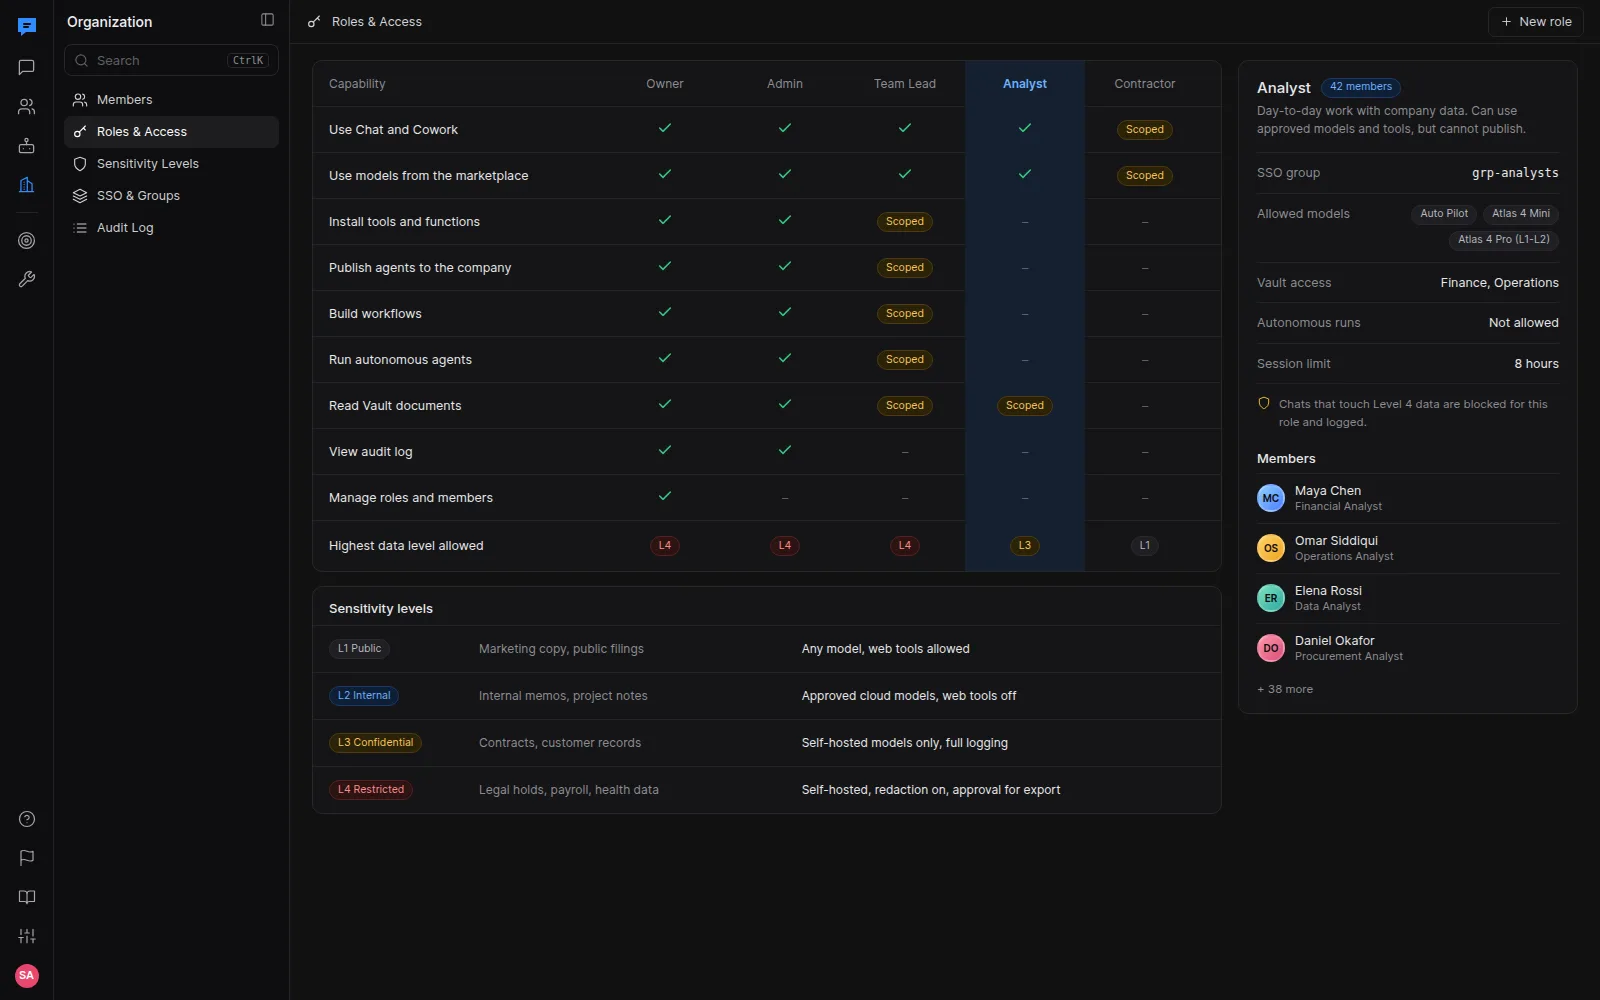Screen dimensions: 1600x1000
Task: Click the key icon beside Roles & Access title
Action: pos(314,22)
